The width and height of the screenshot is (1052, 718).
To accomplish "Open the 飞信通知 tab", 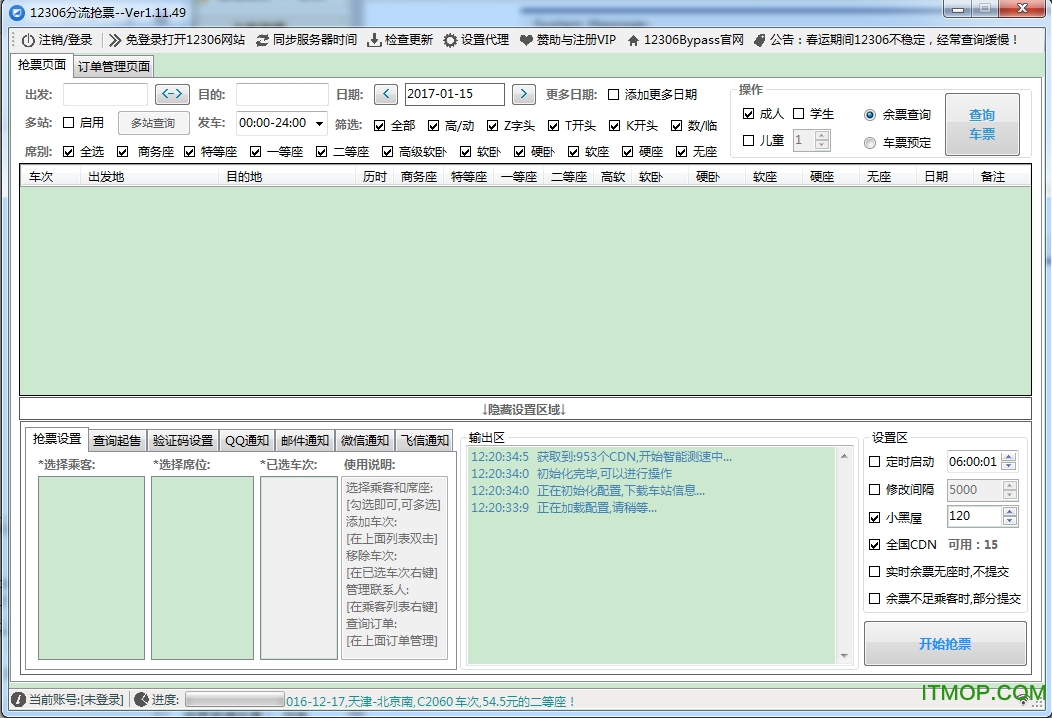I will pos(425,440).
